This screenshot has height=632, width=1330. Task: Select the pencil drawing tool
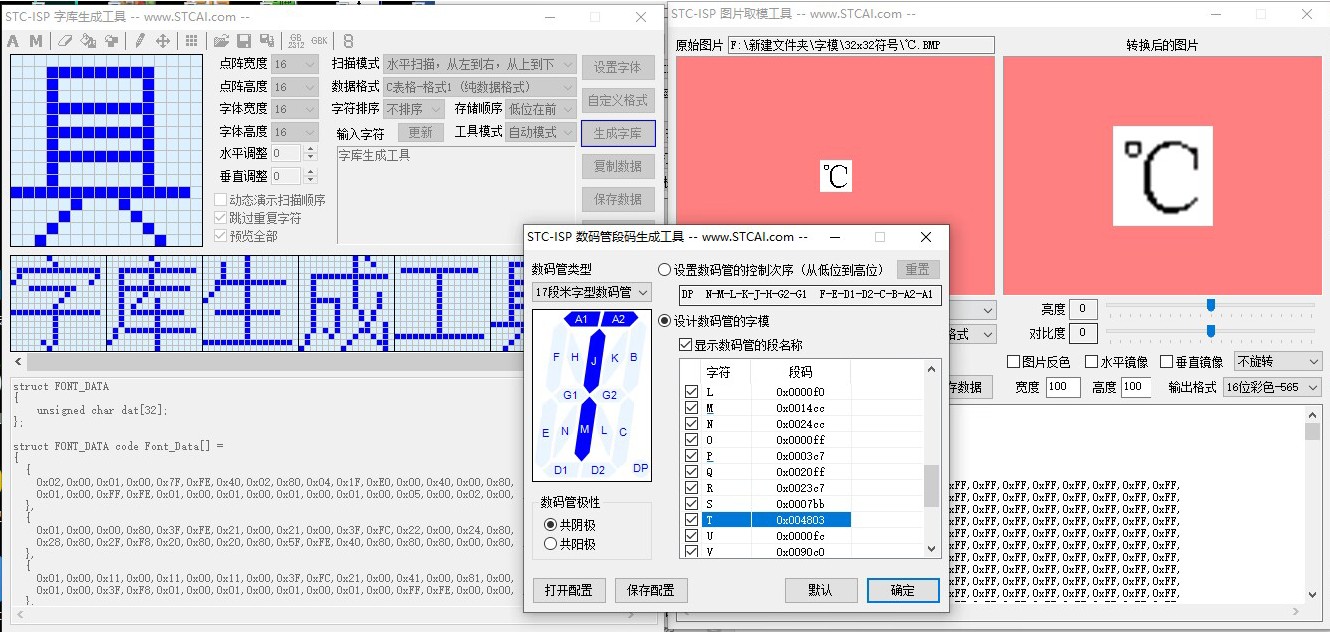click(x=140, y=41)
